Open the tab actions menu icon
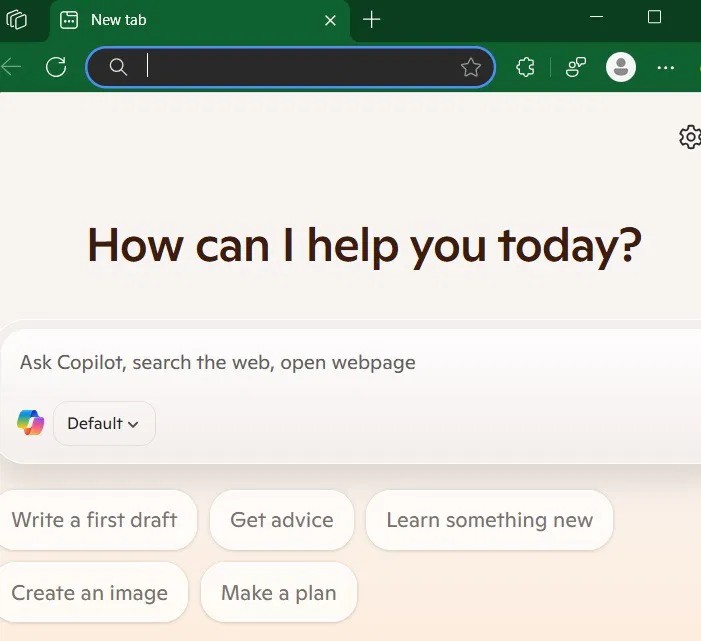 [16, 20]
